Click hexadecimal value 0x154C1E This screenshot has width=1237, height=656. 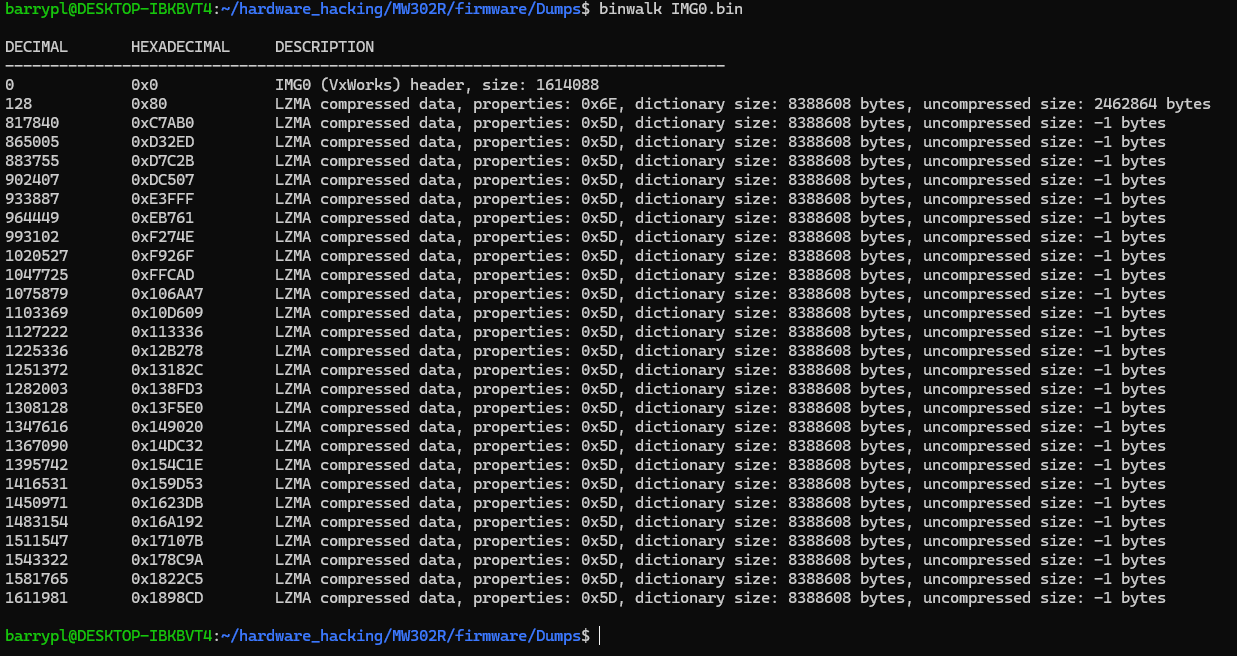[x=167, y=465]
